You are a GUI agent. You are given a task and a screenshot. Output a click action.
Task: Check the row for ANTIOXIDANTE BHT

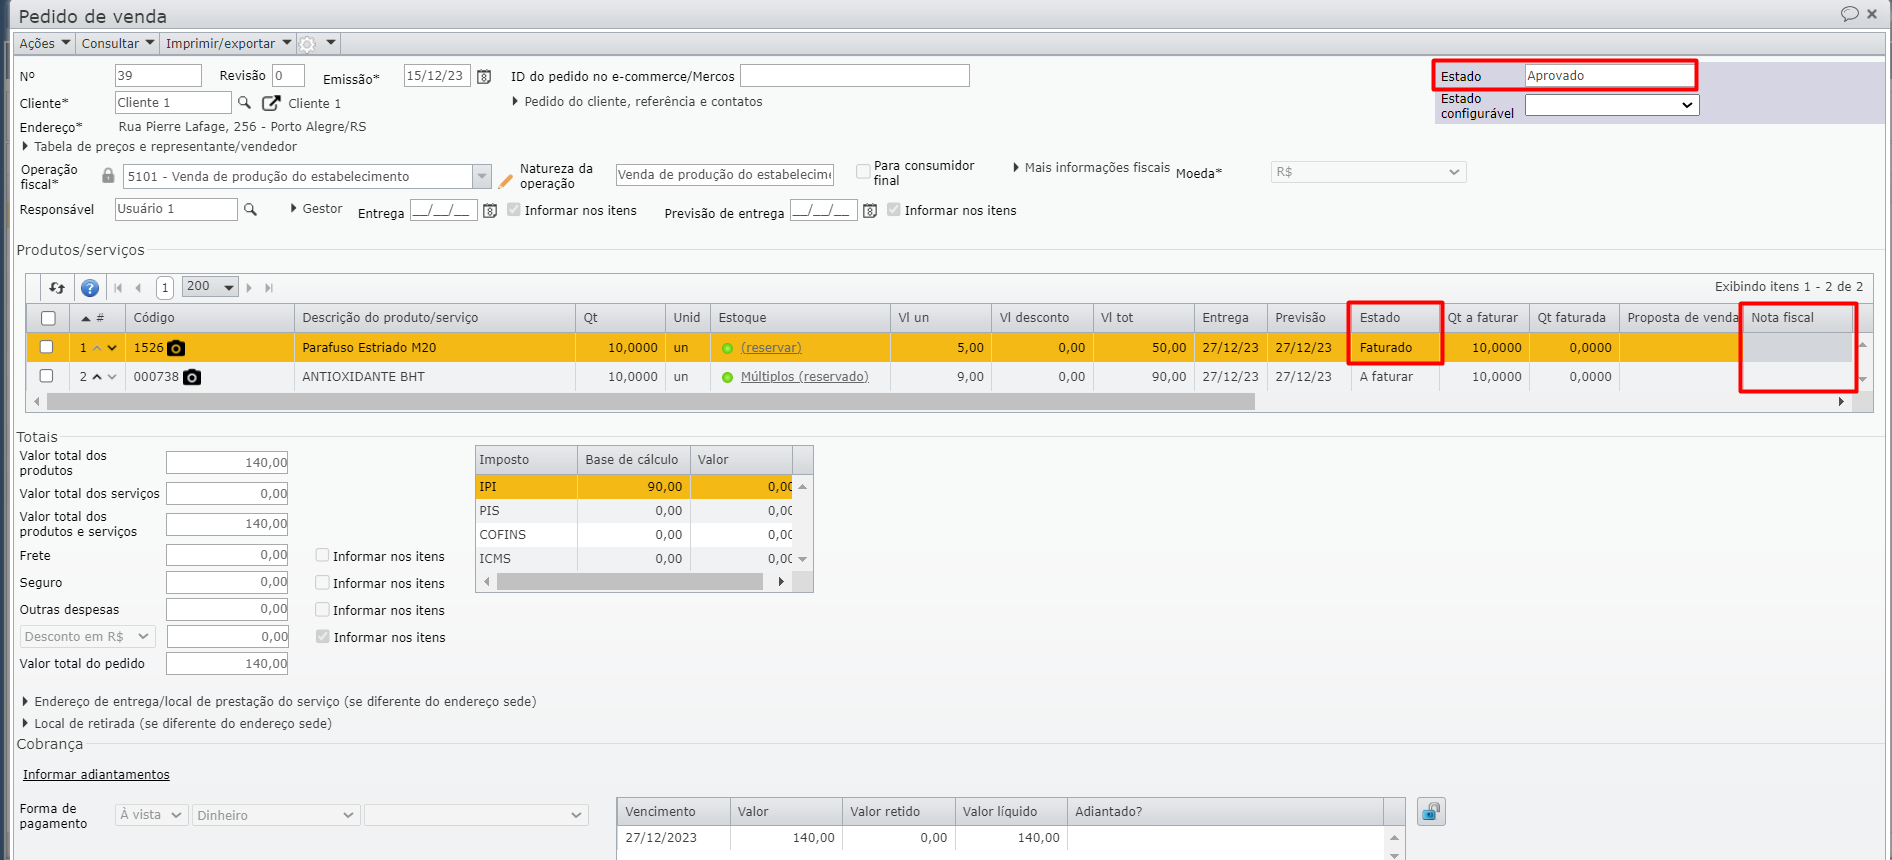click(x=46, y=376)
